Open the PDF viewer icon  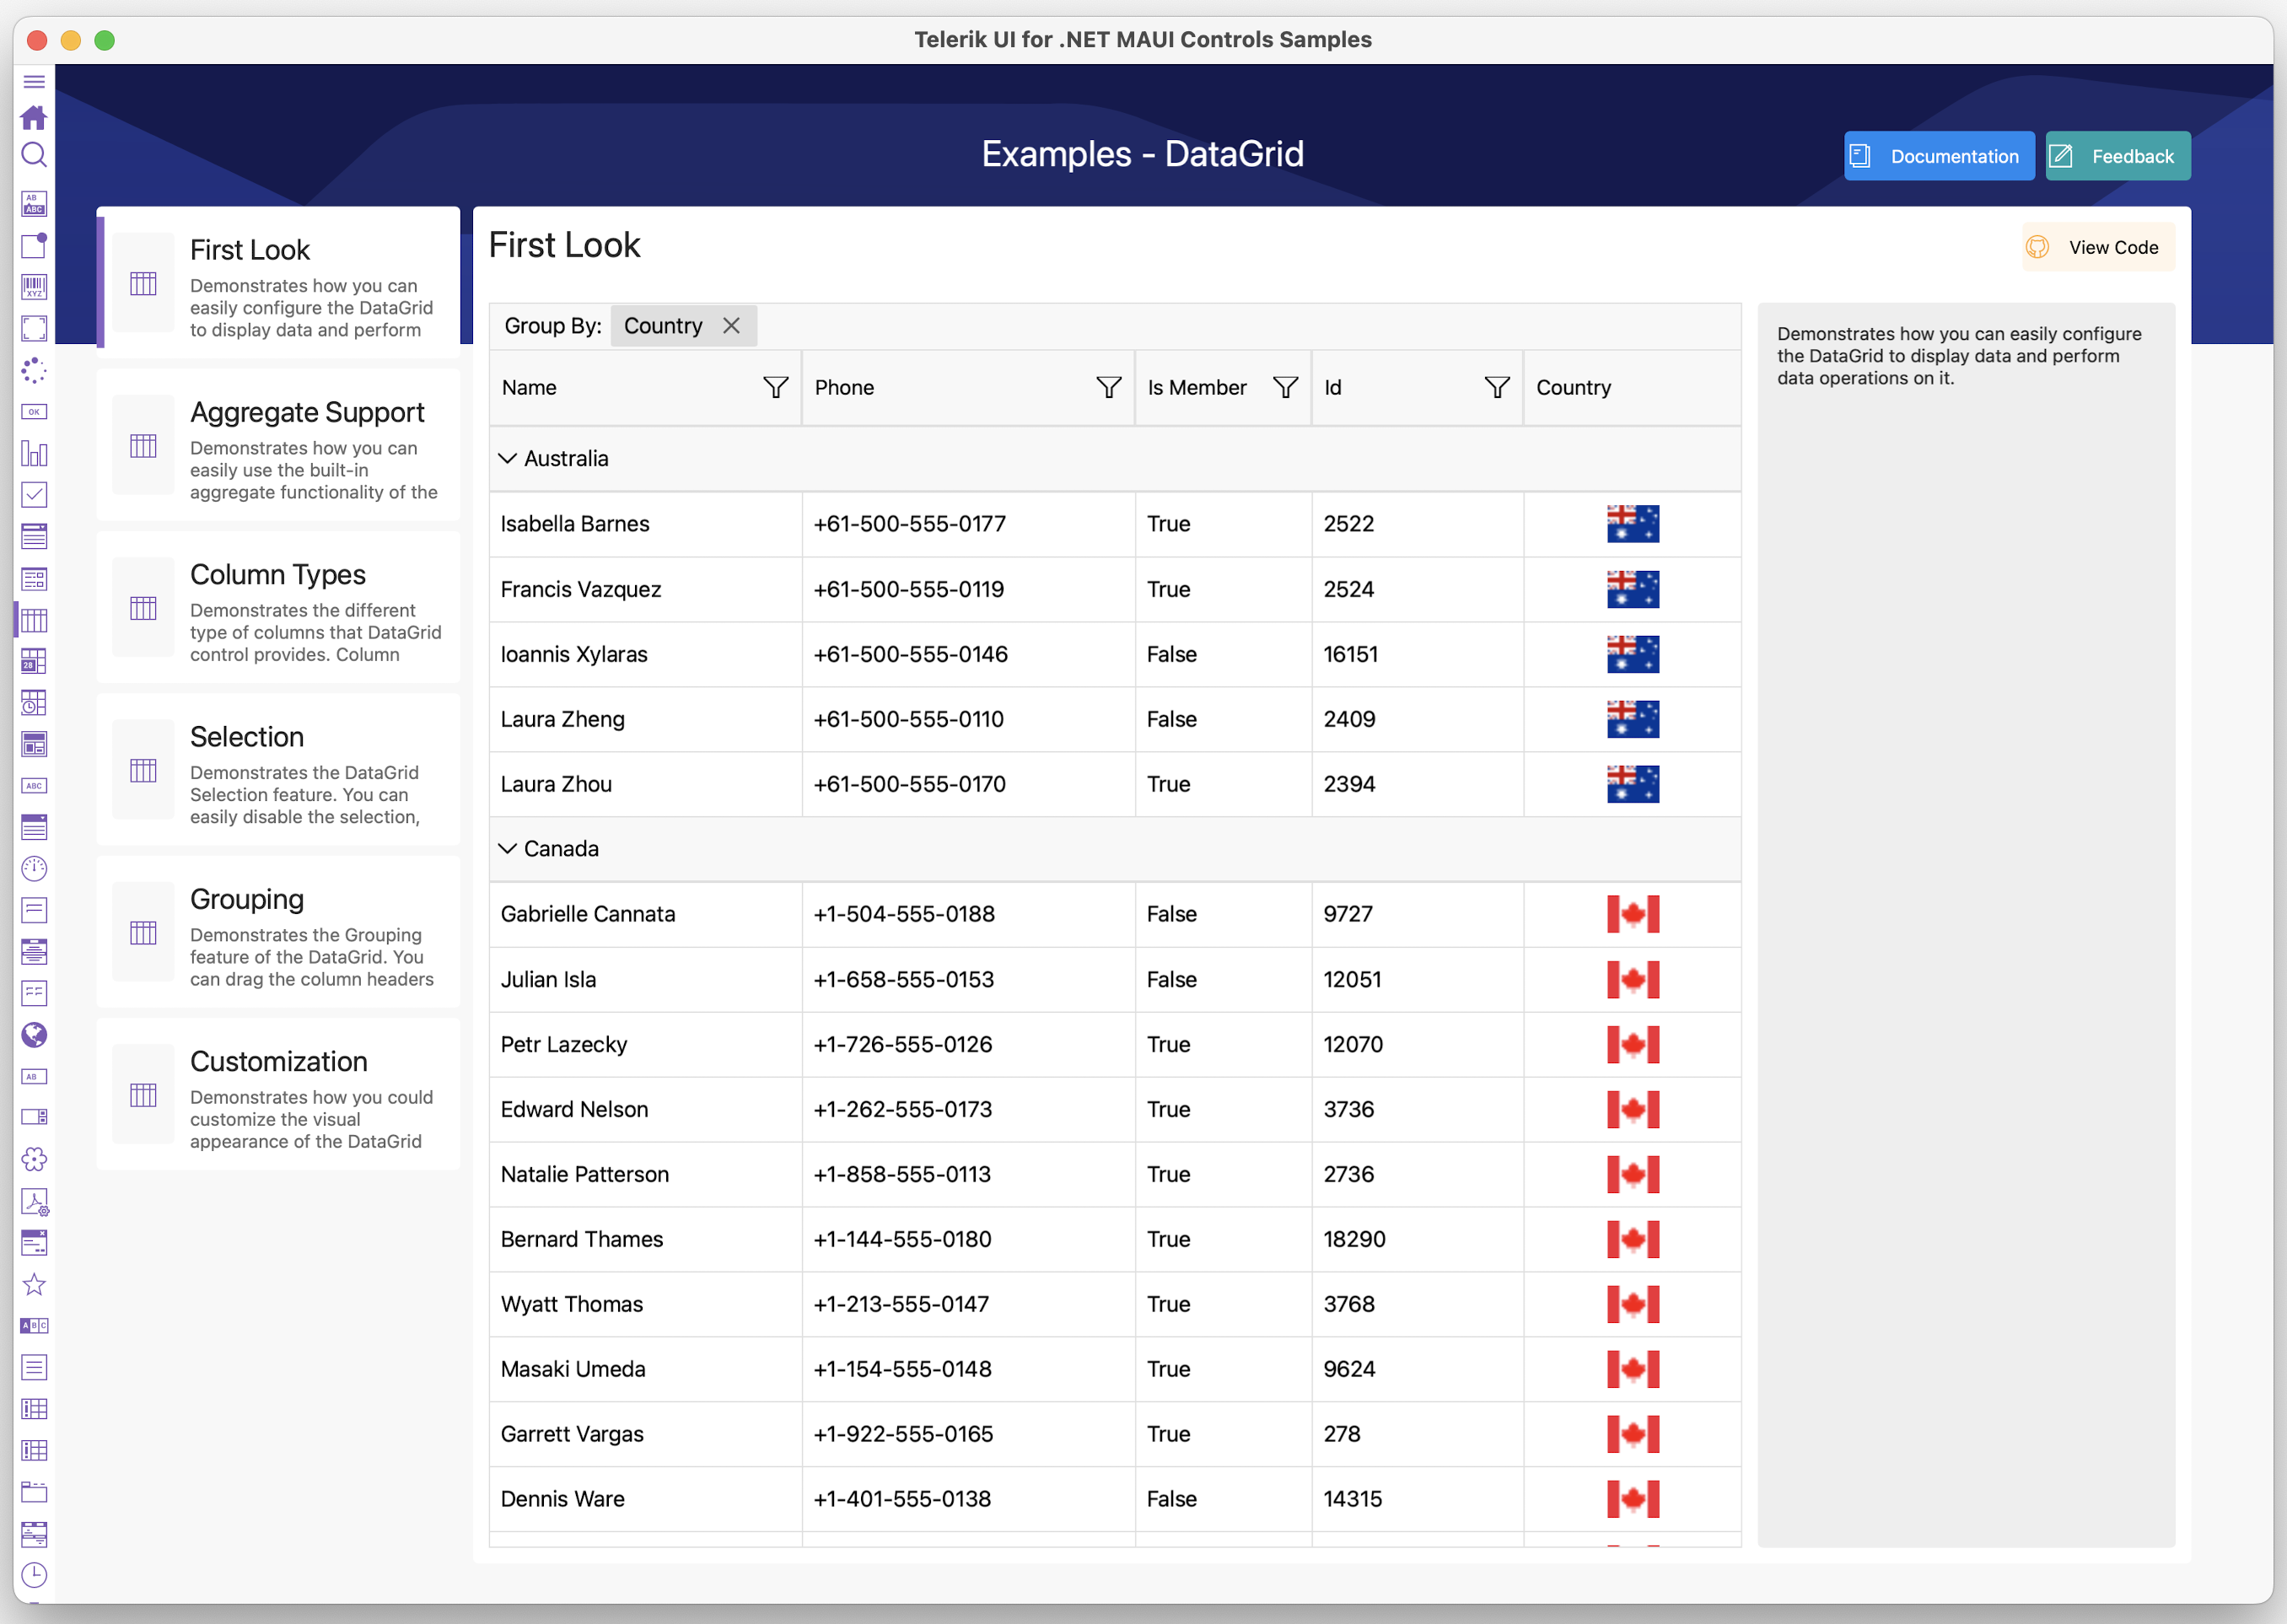point(34,1202)
